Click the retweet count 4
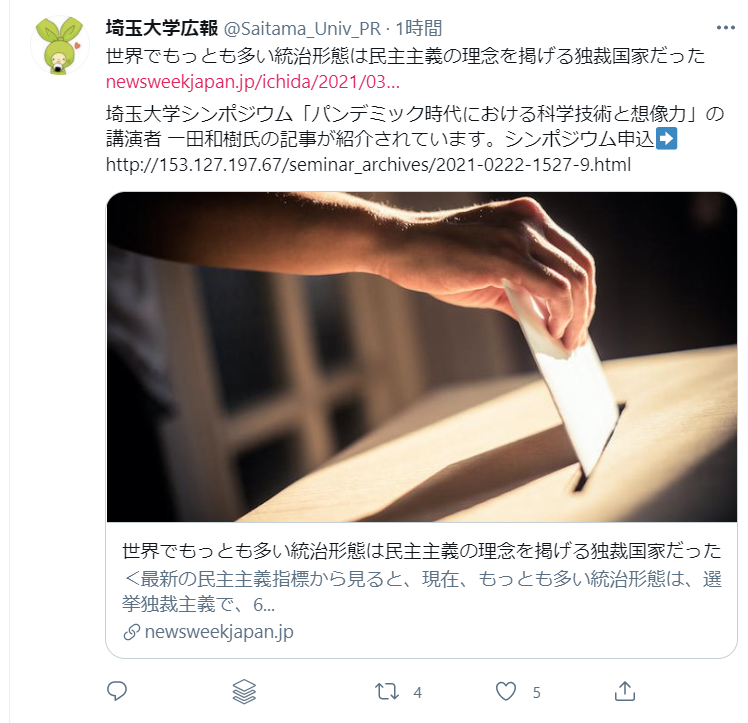Image resolution: width=748 pixels, height=723 pixels. [418, 692]
